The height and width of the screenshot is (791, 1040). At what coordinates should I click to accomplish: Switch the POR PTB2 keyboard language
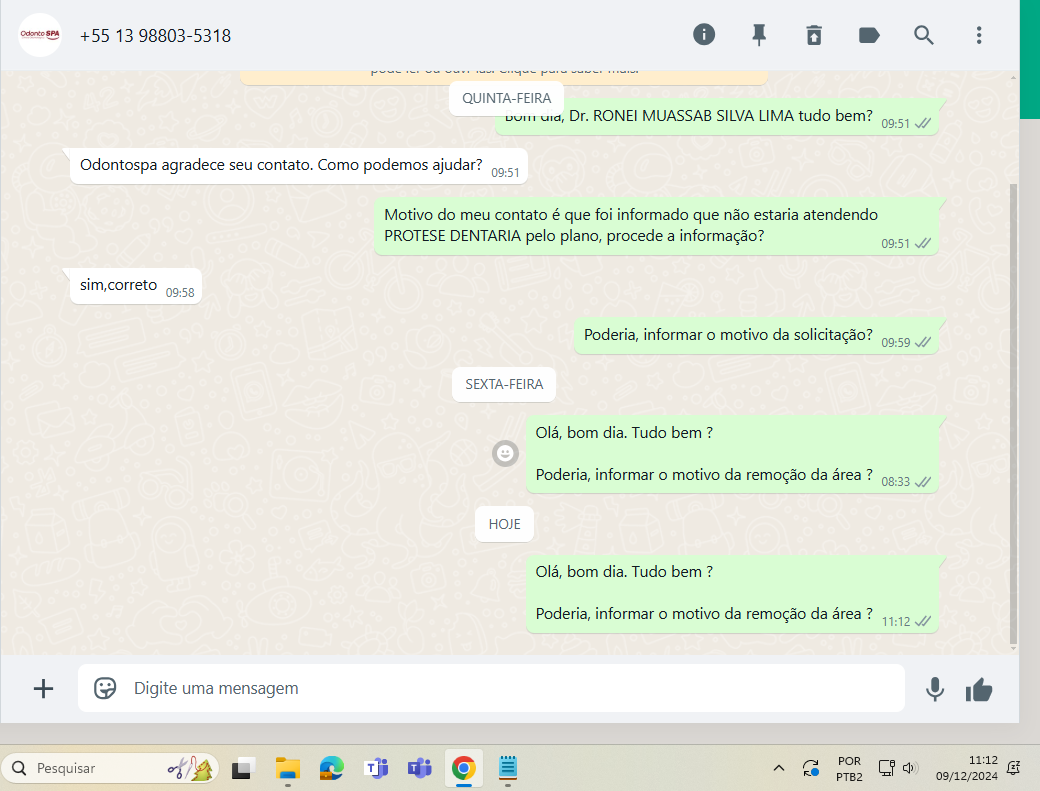[849, 768]
